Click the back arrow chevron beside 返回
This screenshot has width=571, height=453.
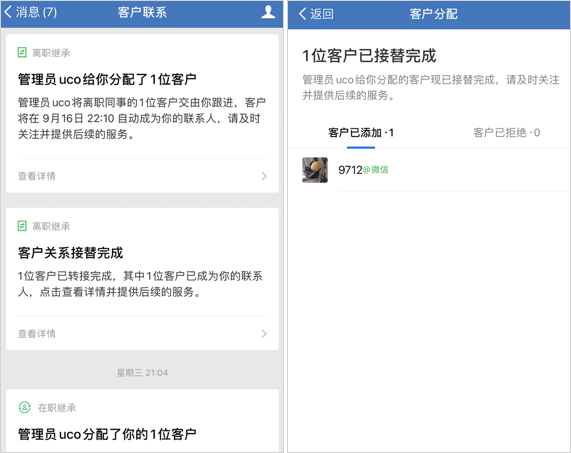coord(302,14)
